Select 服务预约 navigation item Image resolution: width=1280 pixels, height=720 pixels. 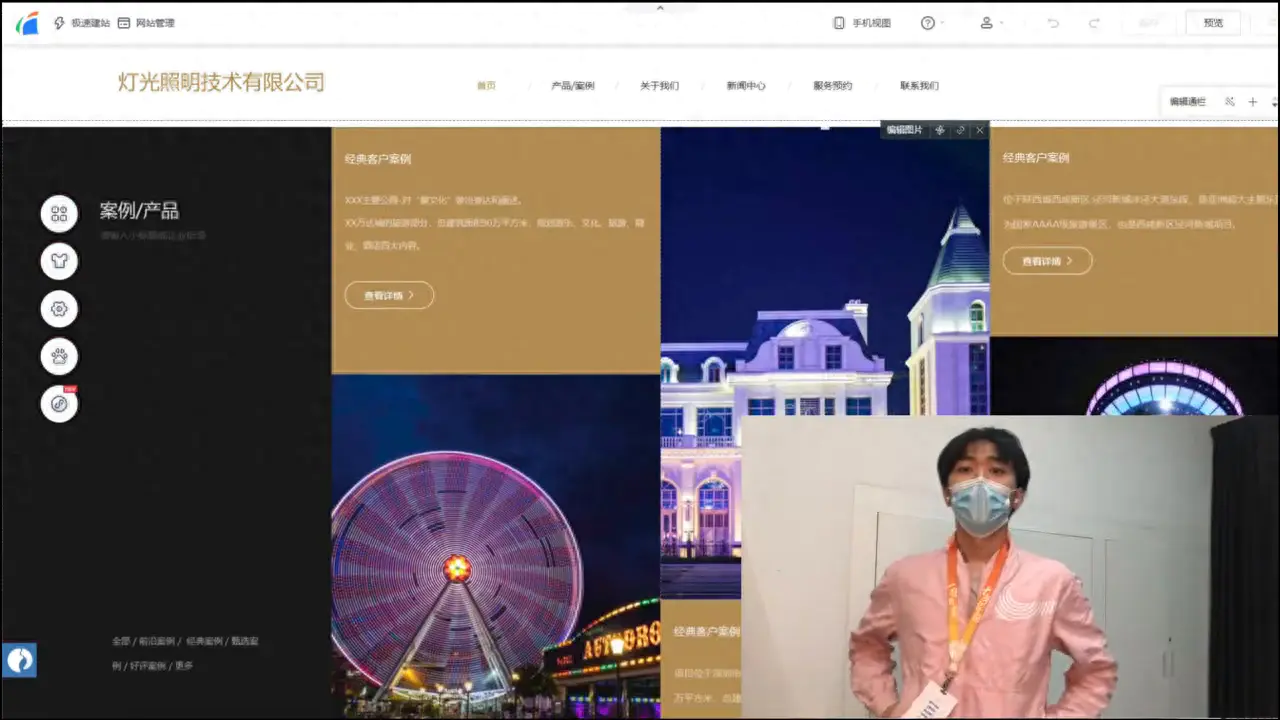pos(833,86)
